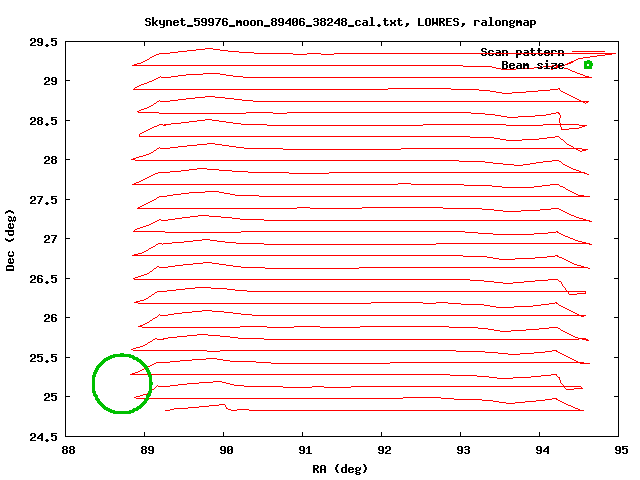Click the x-axis tick label 94
This screenshot has height=480, width=640.
(542, 450)
